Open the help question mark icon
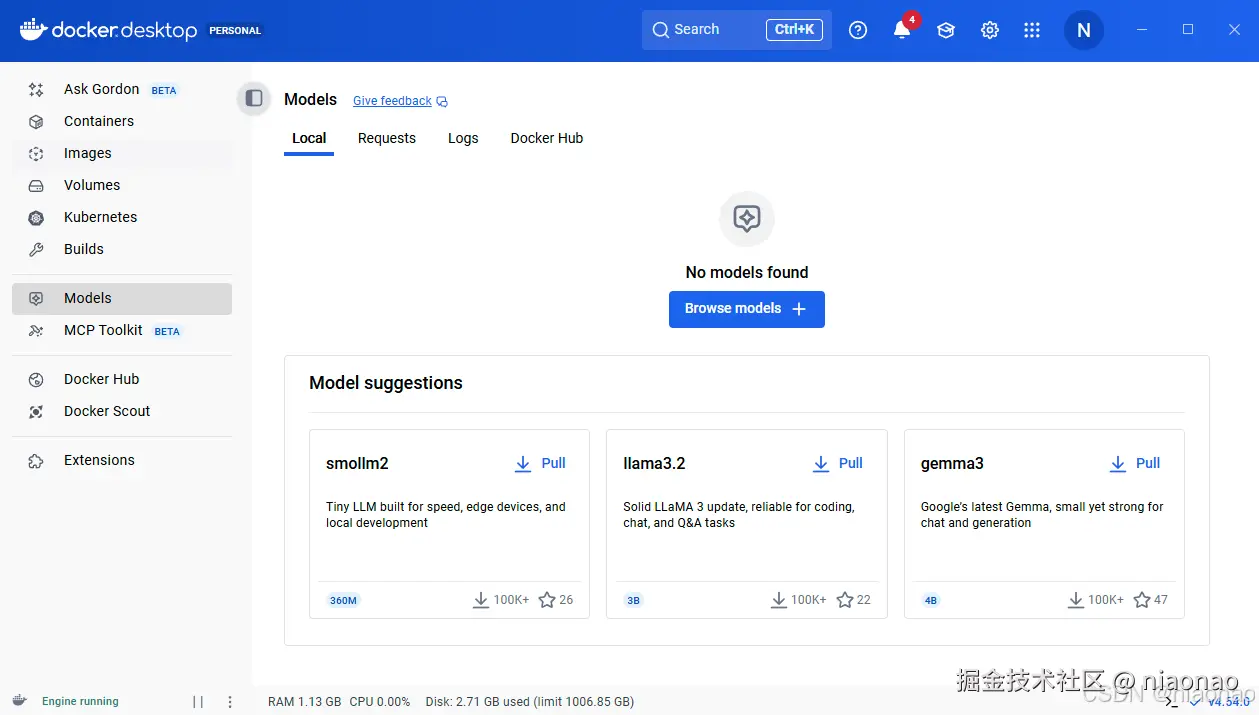This screenshot has width=1259, height=715. 858,30
